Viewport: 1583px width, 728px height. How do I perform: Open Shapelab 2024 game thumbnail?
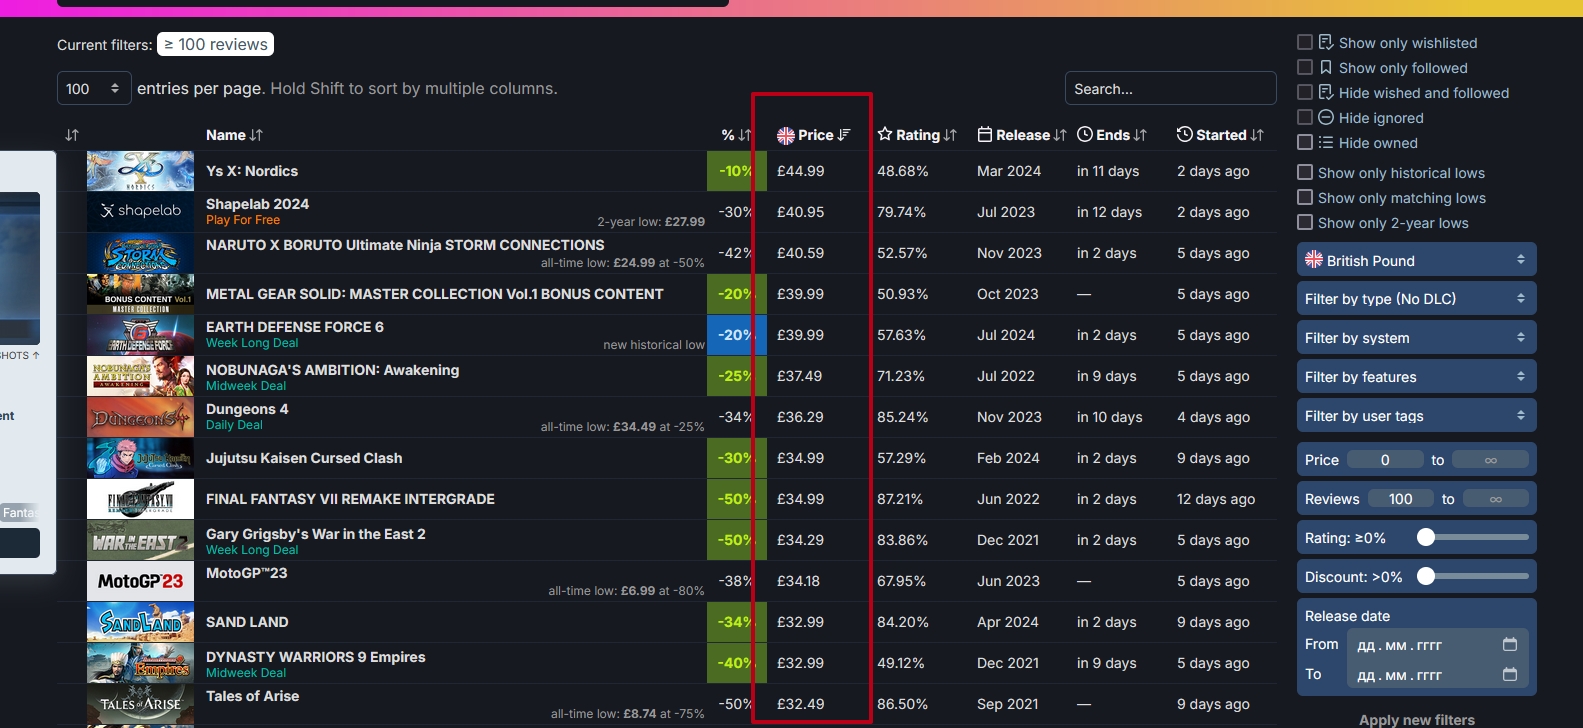click(x=140, y=212)
